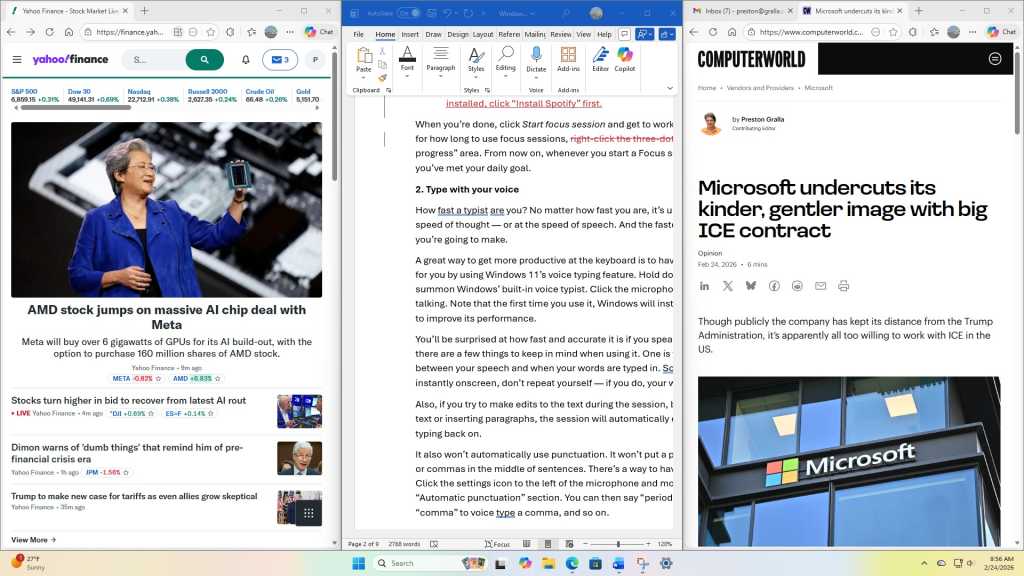Turn on Read Mode in the status bar

coord(528,543)
